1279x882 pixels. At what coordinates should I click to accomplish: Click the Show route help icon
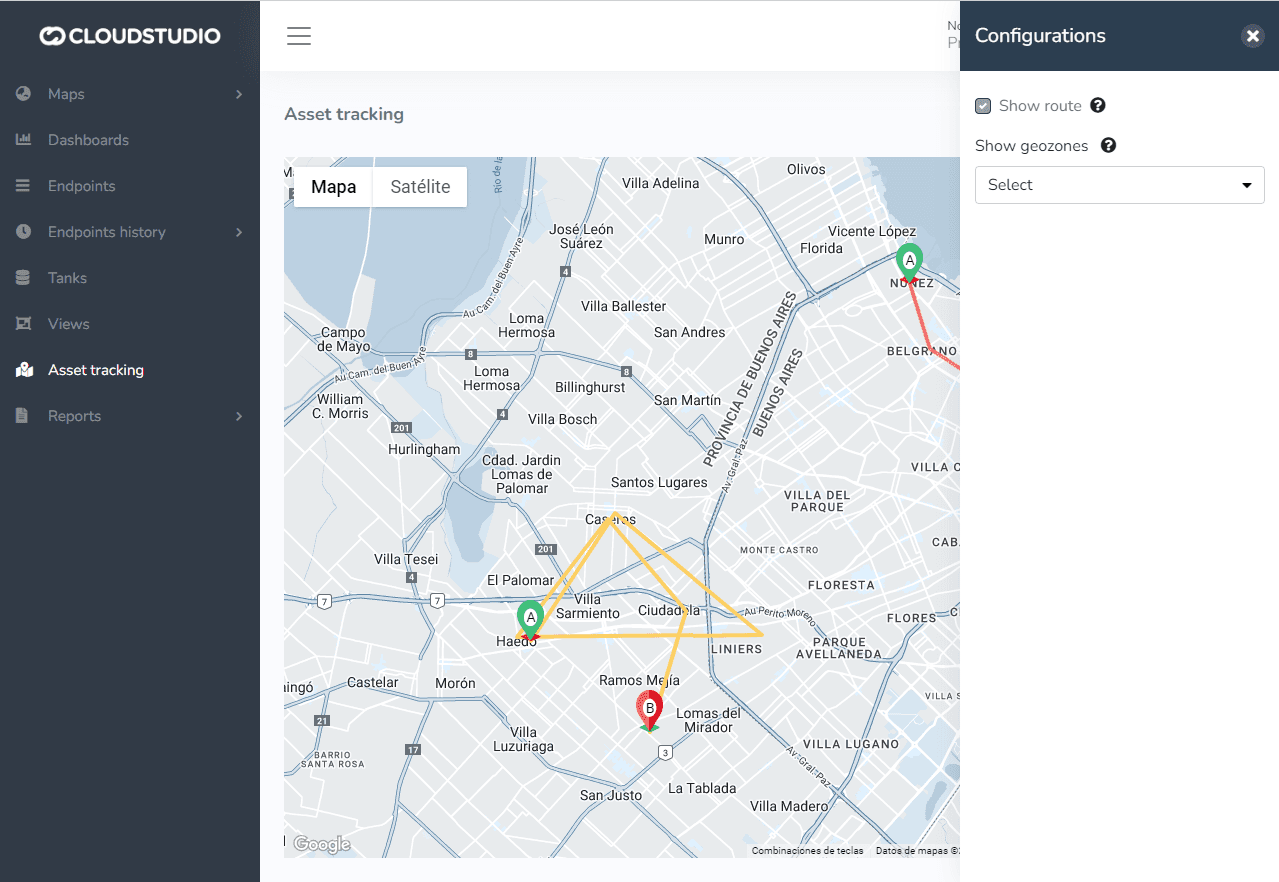click(x=1097, y=105)
